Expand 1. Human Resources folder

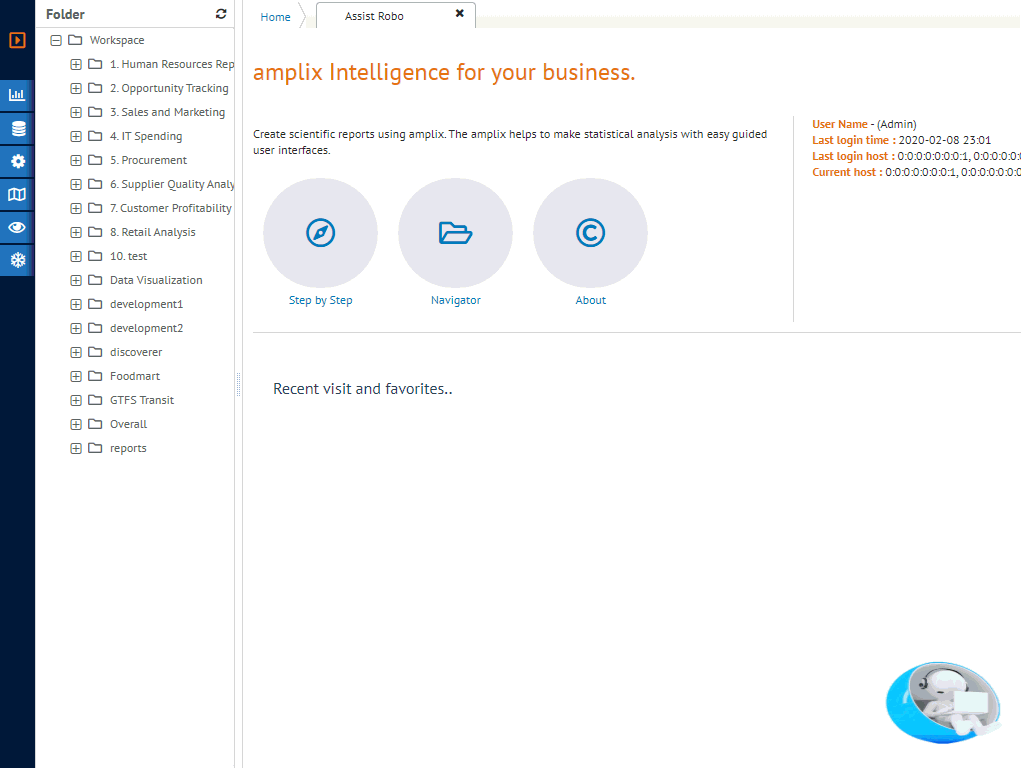[x=76, y=65]
